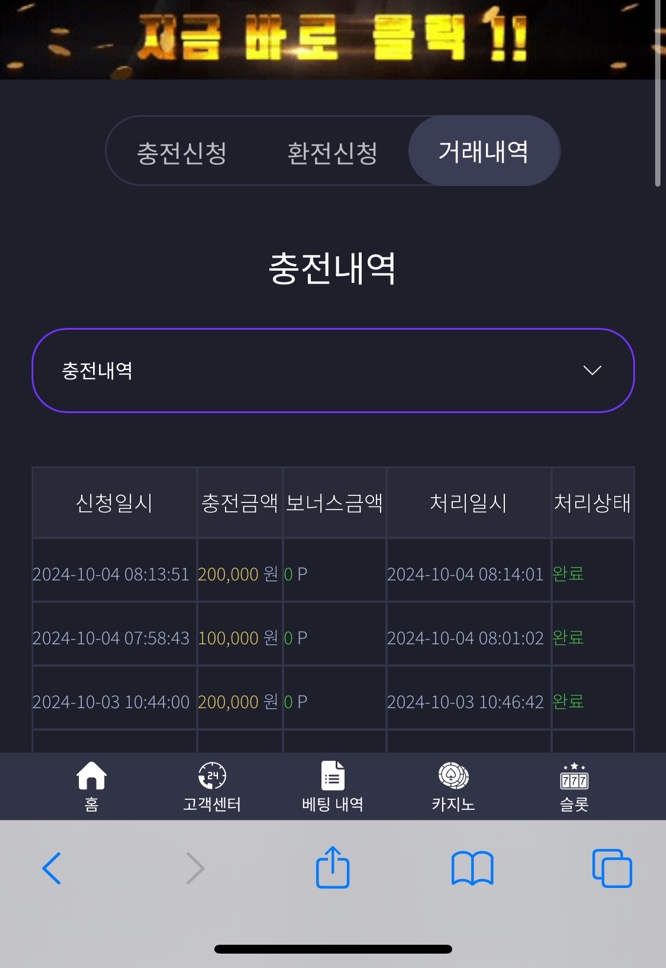Go to the 카지노 chips icon

[x=453, y=776]
